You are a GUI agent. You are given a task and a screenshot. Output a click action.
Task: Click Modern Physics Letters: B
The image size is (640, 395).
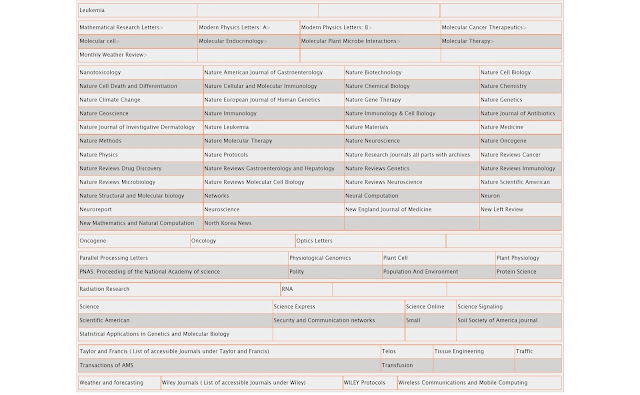coord(336,27)
